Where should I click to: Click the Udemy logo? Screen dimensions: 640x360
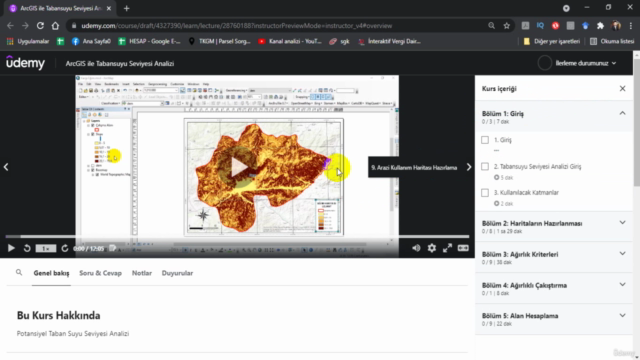tap(25, 63)
